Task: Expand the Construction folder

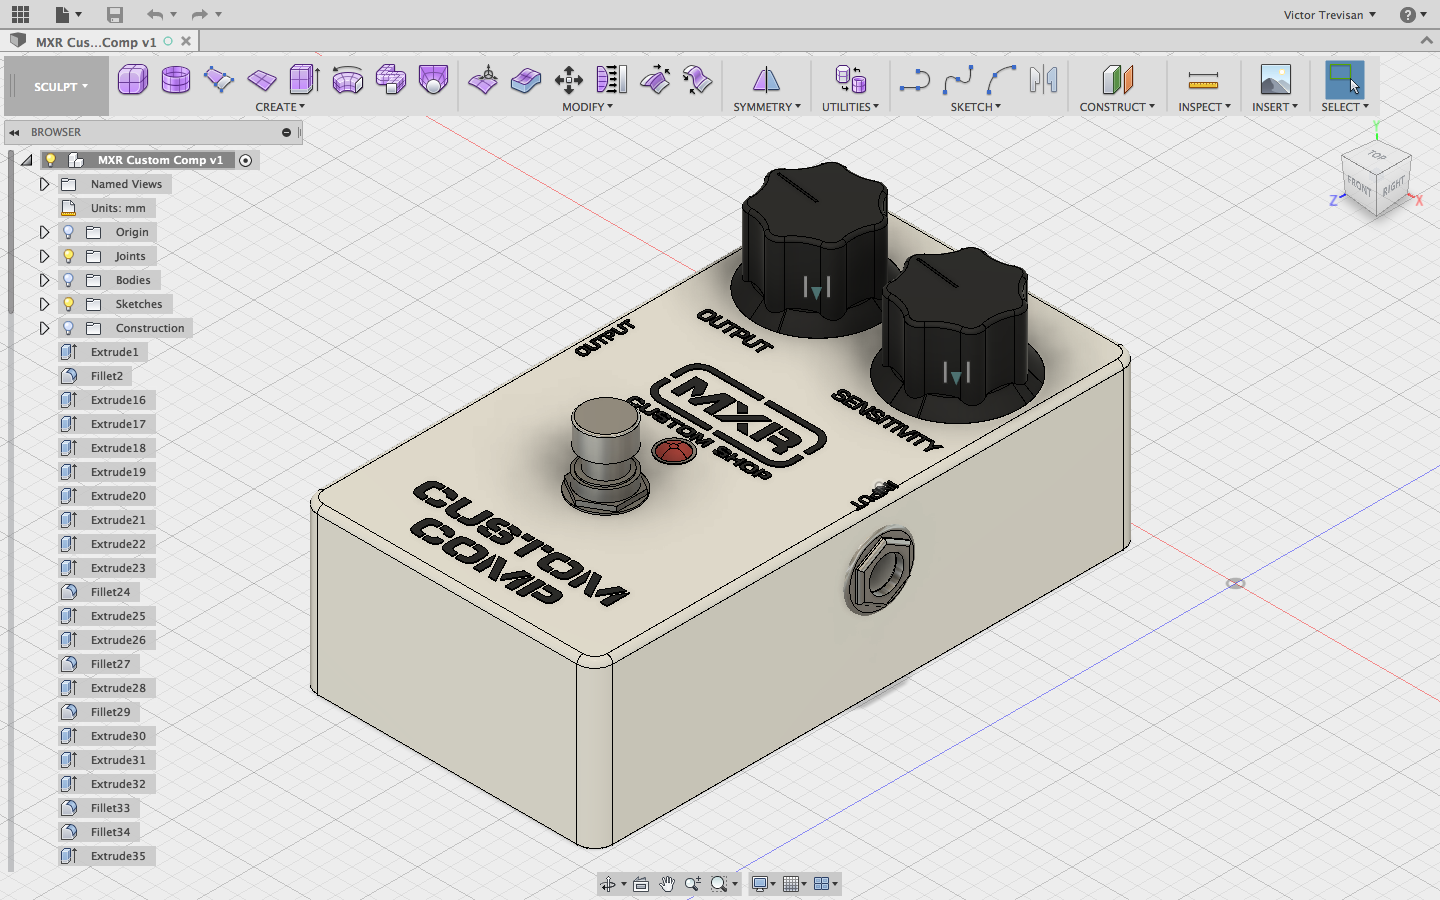Action: 44,328
